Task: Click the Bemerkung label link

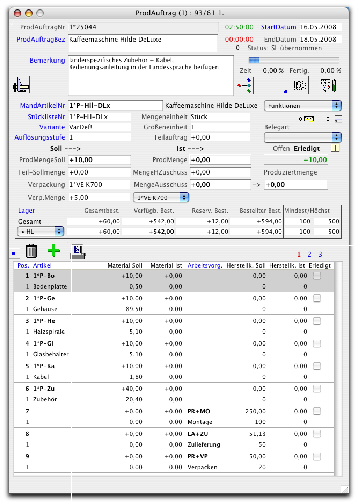Action: click(x=47, y=60)
